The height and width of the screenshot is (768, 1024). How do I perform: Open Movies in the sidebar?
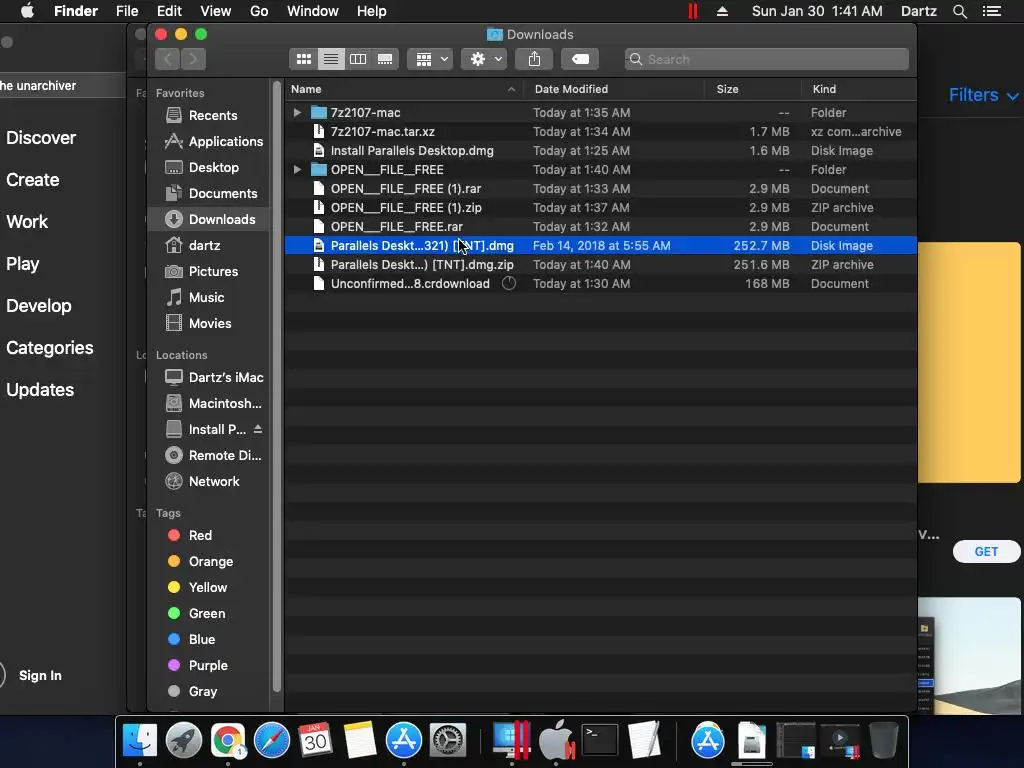(x=209, y=324)
